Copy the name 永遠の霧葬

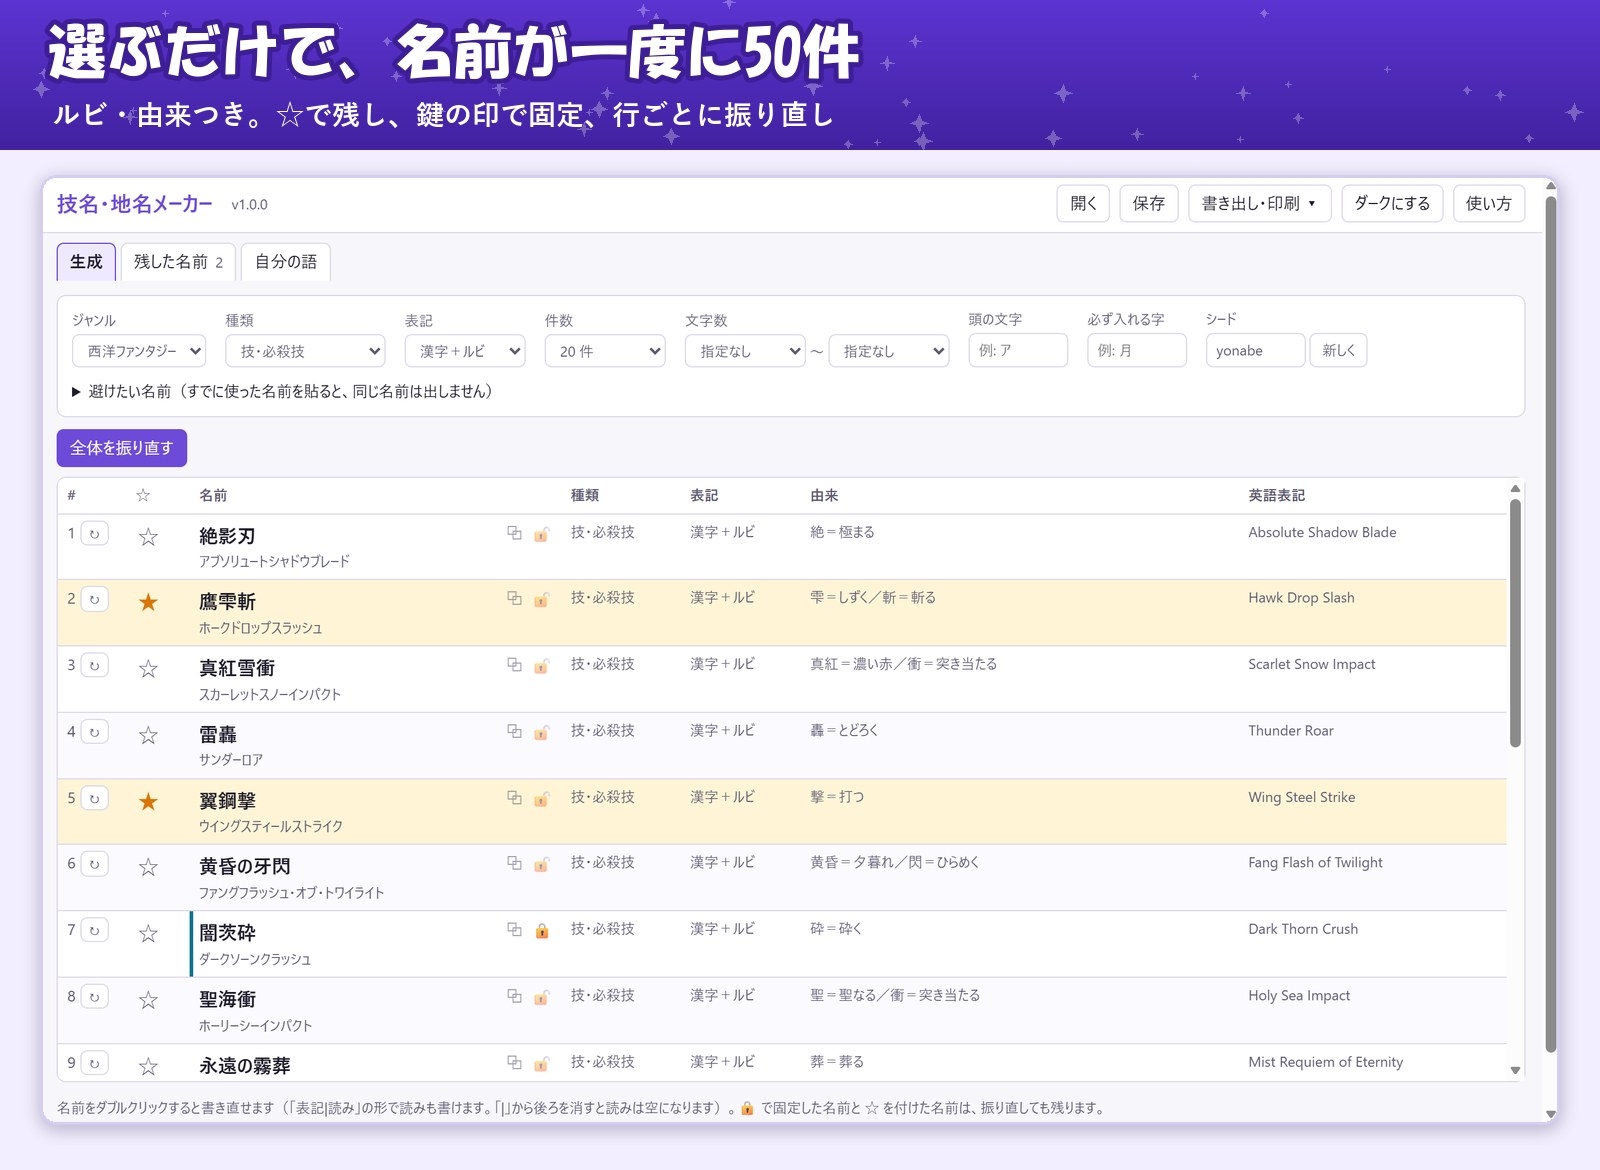coord(514,1063)
